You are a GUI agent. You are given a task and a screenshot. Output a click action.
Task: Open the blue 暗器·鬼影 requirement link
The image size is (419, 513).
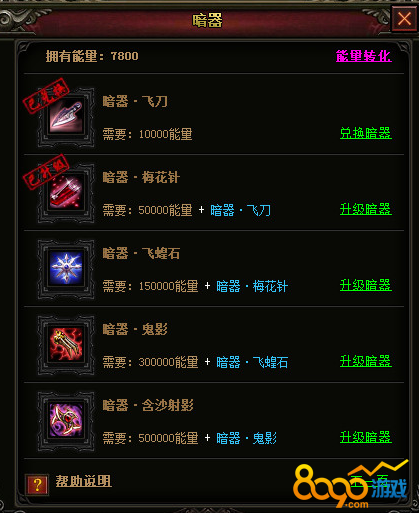tap(246, 438)
